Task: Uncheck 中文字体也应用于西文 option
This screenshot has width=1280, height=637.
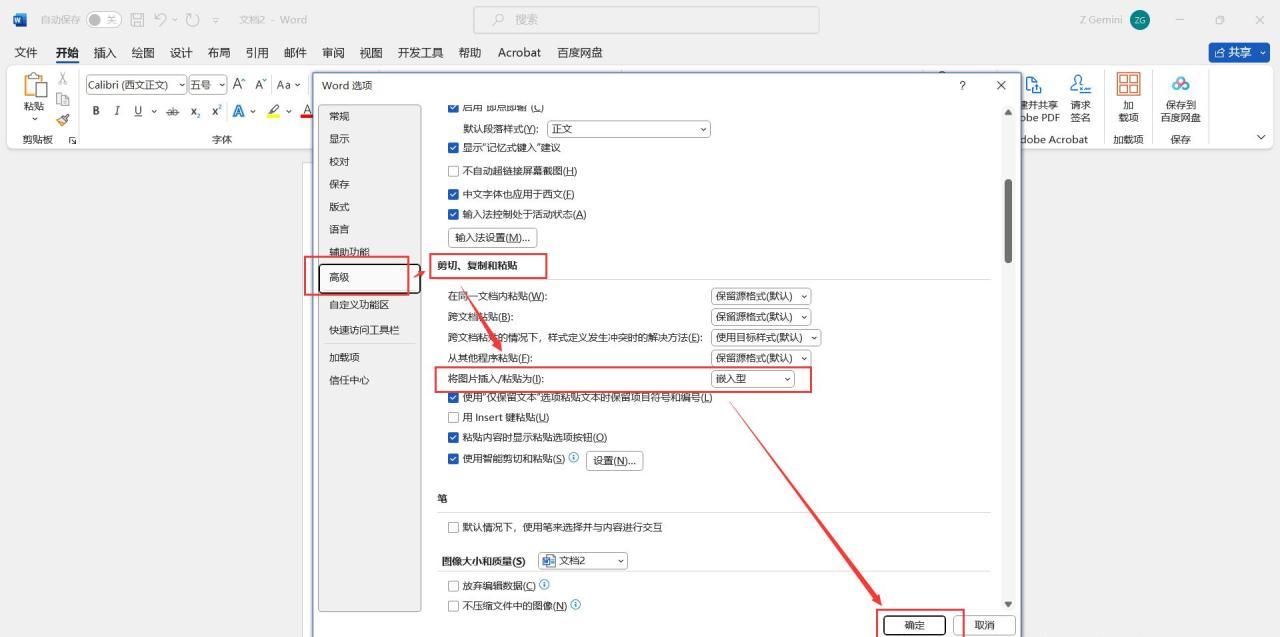Action: [x=453, y=194]
